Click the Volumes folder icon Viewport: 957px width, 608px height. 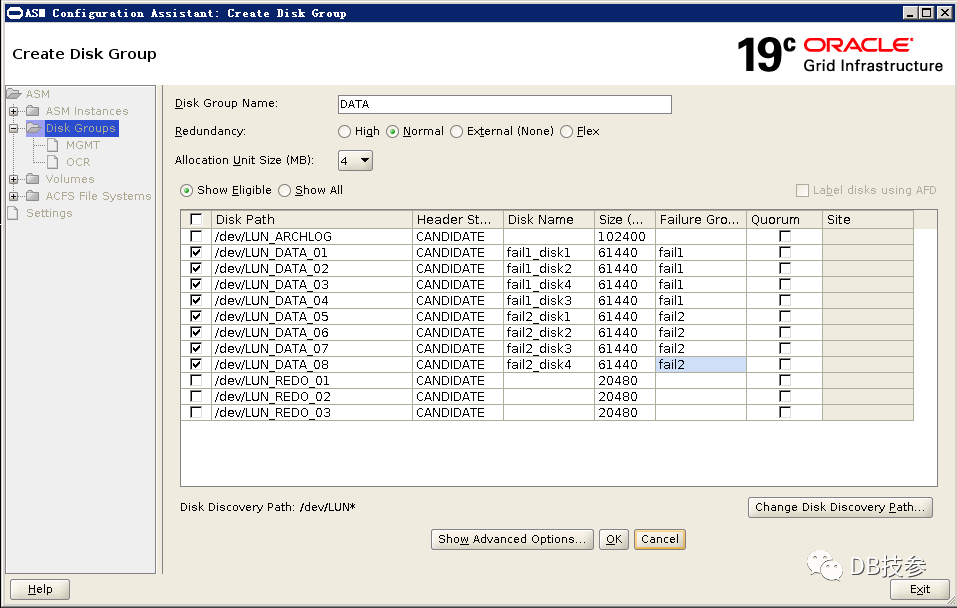(x=34, y=179)
